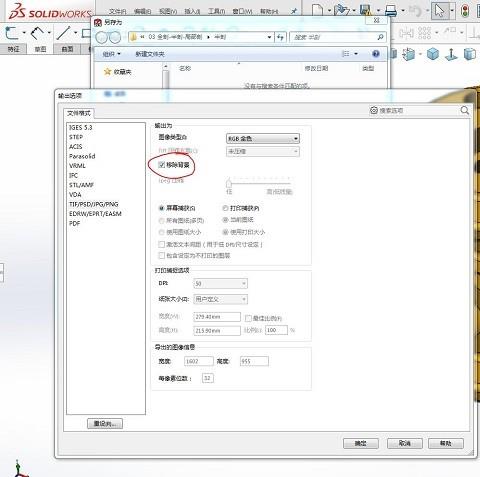The image size is (480, 477).
Task: Click the New document icon
Action: point(317,10)
